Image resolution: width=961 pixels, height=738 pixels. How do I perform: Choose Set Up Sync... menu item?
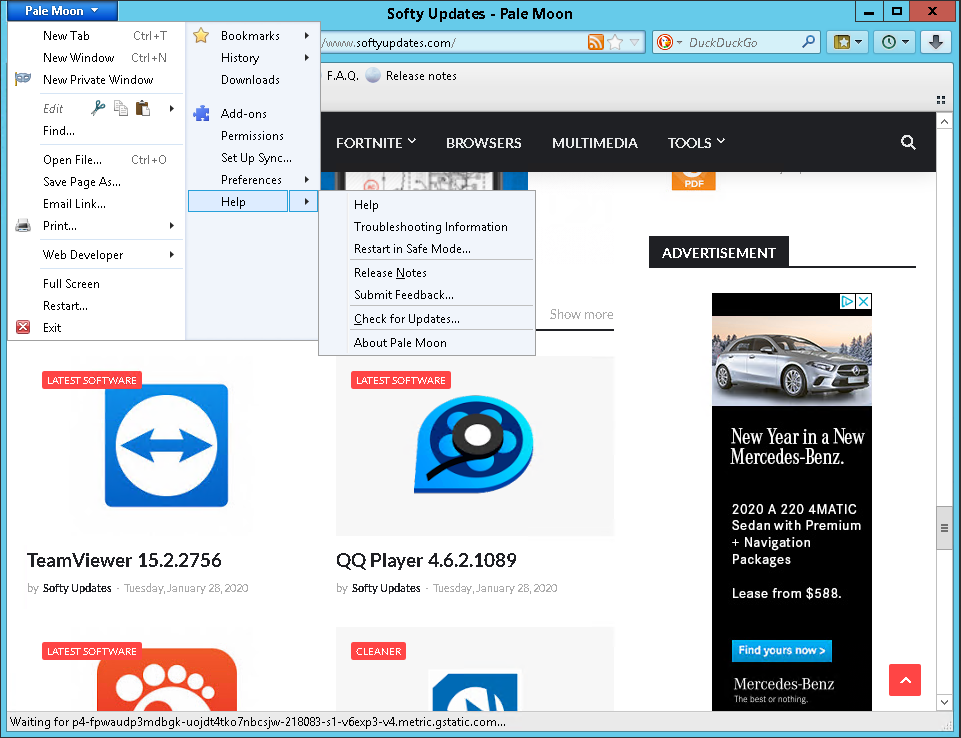click(x=254, y=158)
